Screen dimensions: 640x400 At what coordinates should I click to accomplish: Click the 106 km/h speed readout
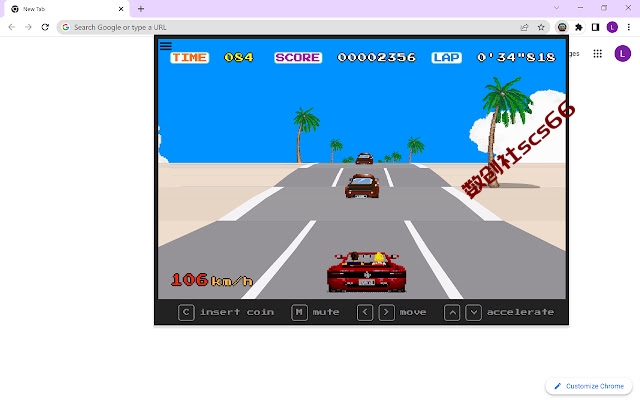[212, 280]
